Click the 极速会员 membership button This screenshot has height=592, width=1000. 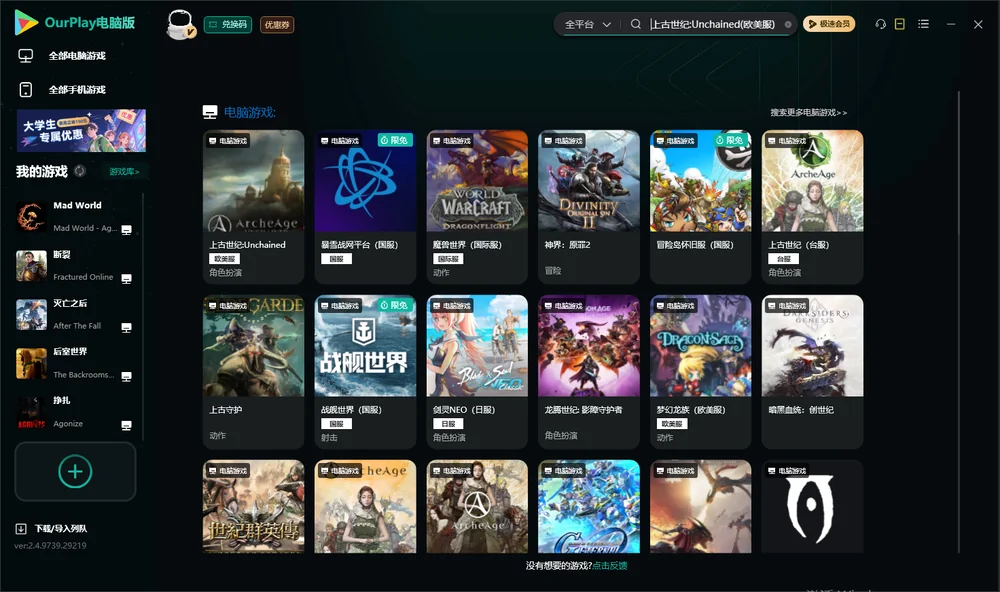click(x=829, y=24)
